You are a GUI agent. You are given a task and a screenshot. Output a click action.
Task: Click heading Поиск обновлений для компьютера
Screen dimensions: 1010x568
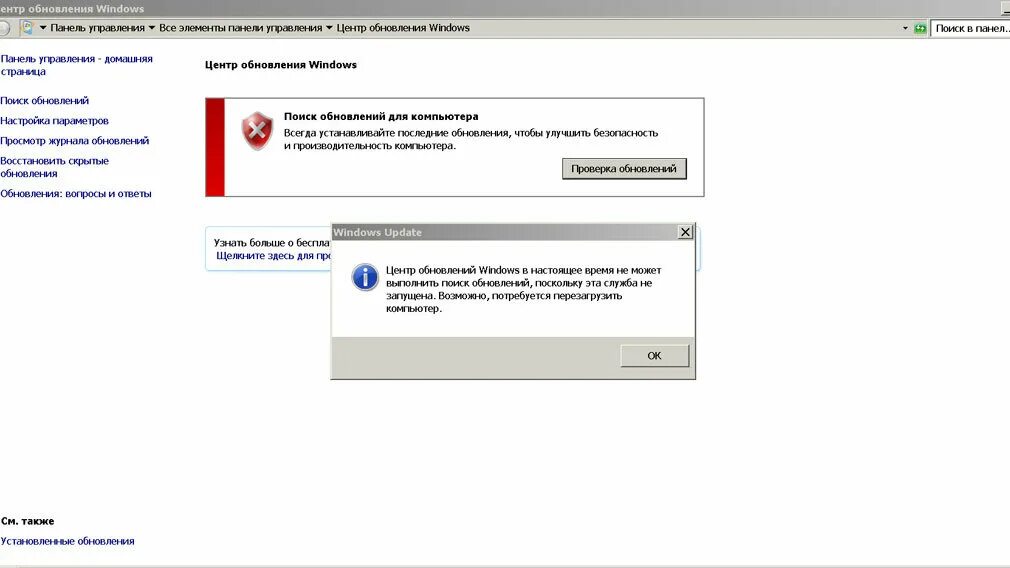pyautogui.click(x=381, y=117)
